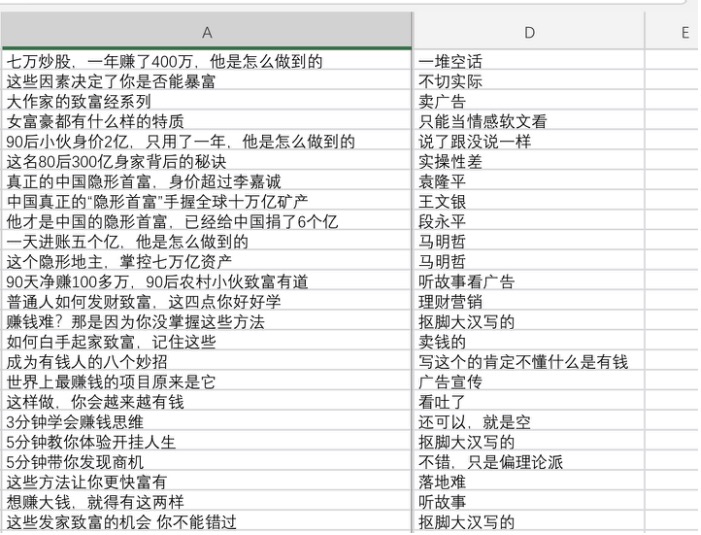Click cell '说了跟没说一样'
Viewport: 701px width, 535px height.
tap(528, 141)
